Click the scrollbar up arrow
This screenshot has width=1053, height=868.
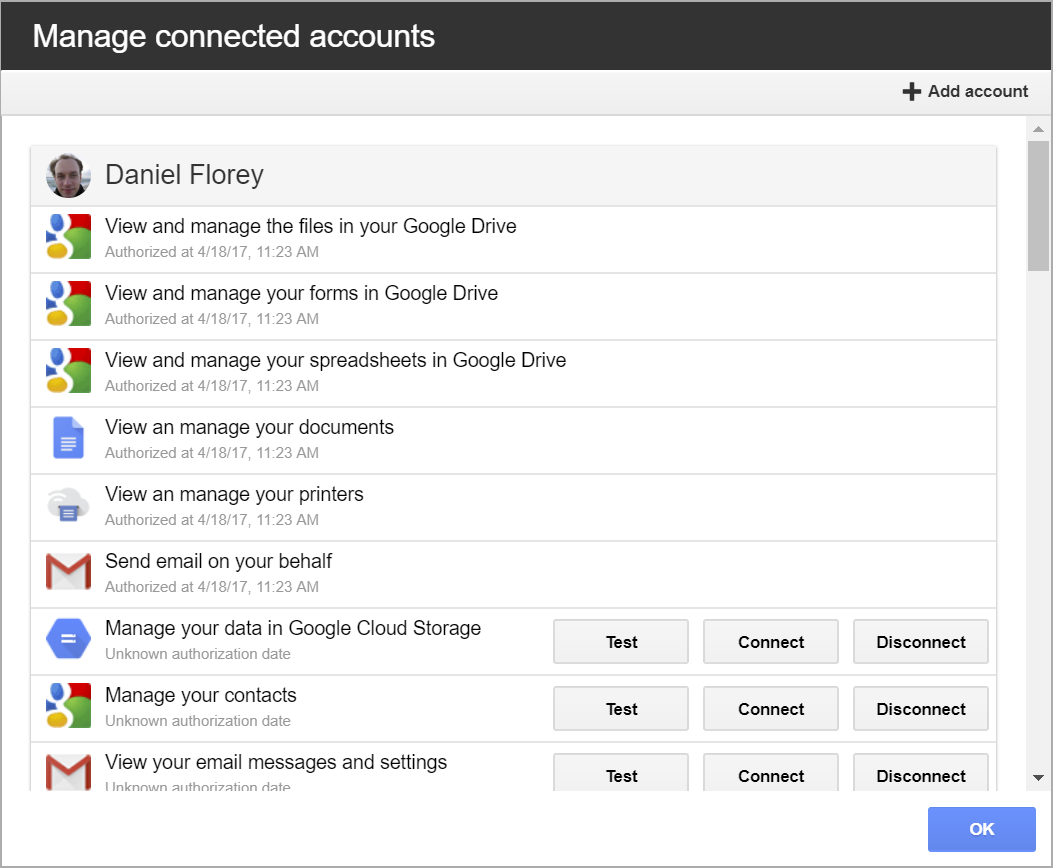[x=1038, y=129]
